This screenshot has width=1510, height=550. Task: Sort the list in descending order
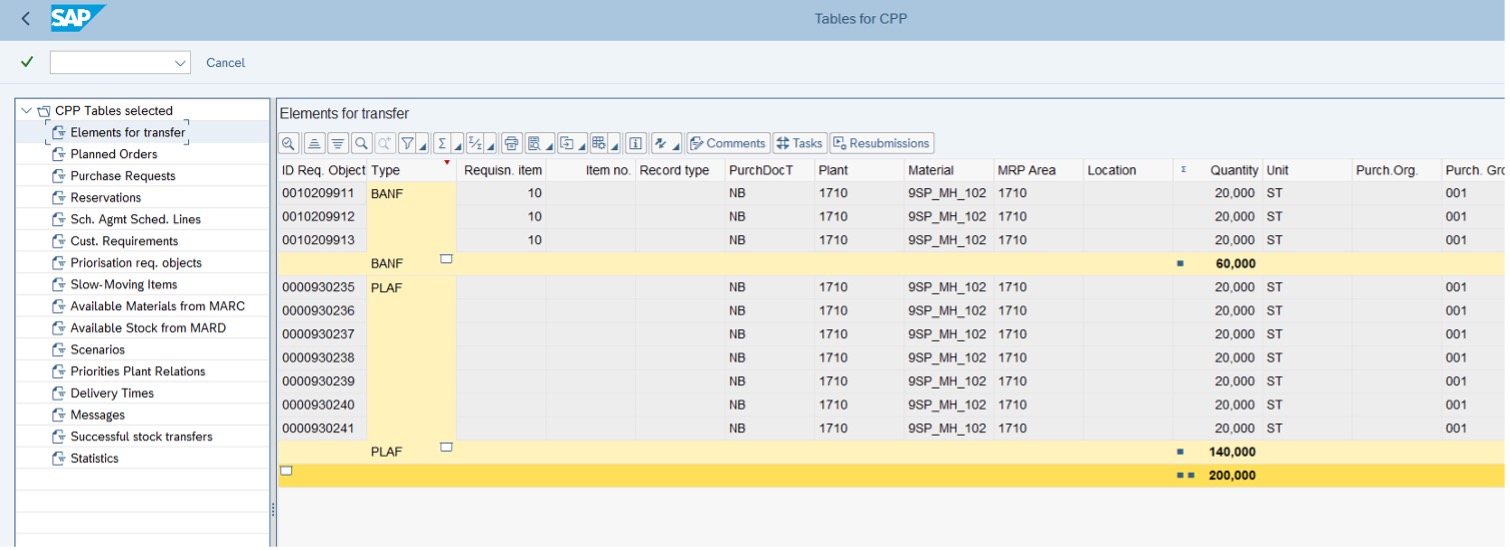[x=338, y=143]
